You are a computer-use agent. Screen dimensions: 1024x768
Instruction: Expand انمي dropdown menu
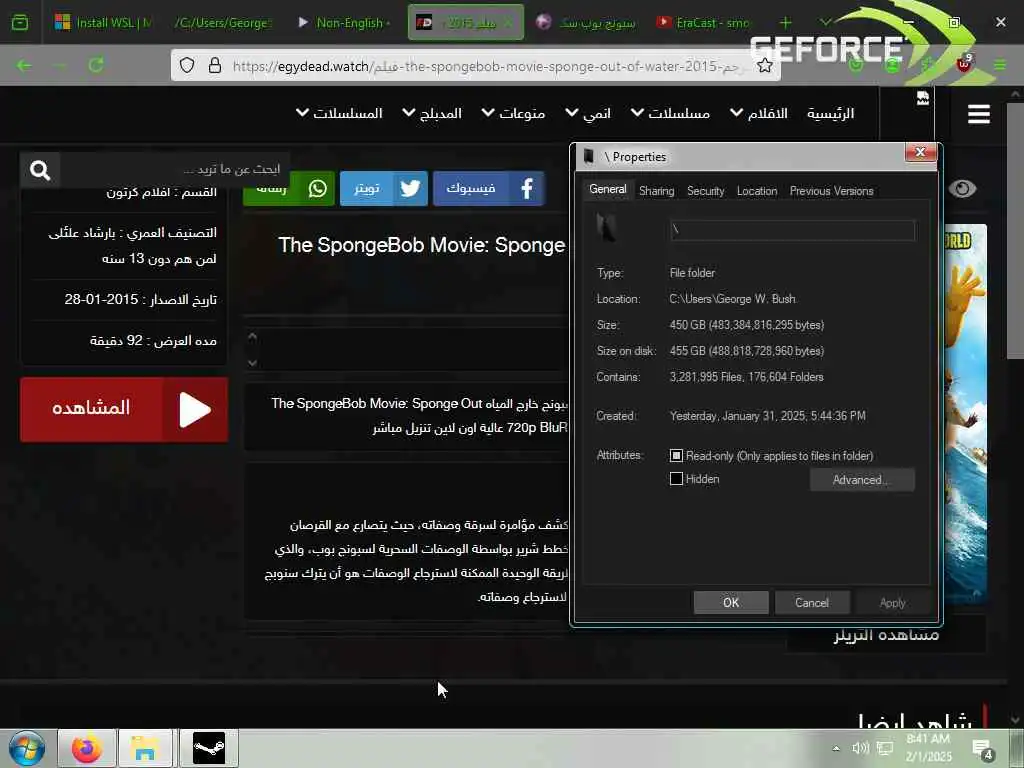coord(588,113)
